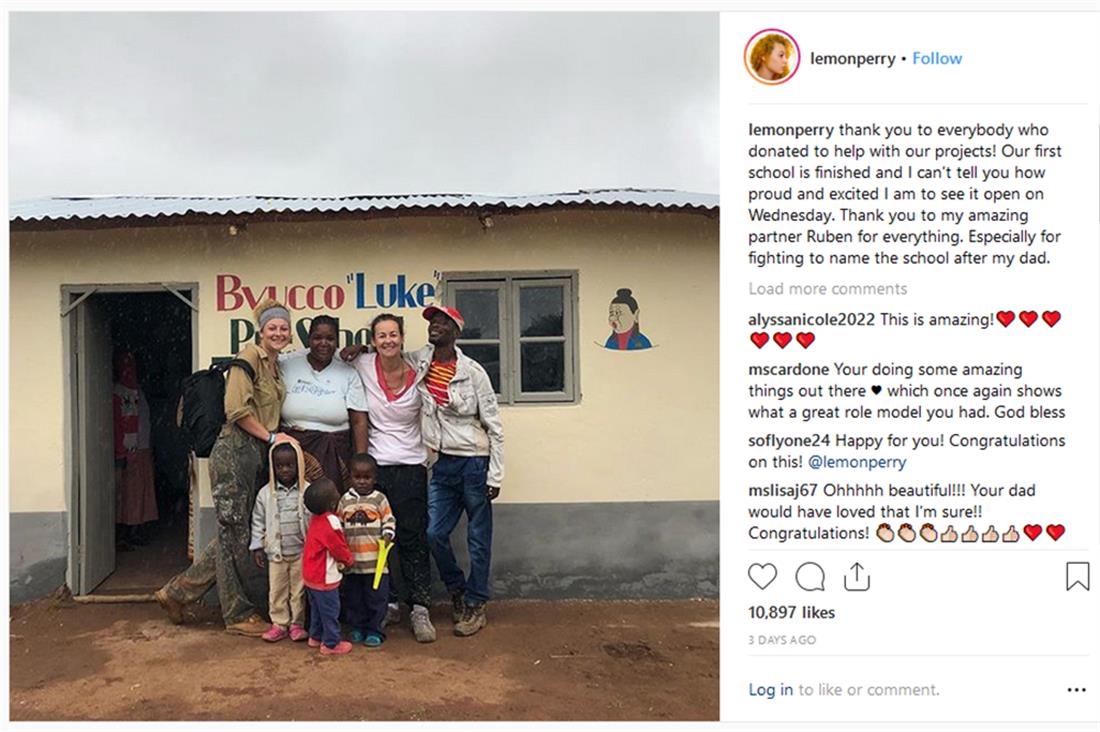Expand Load more comments
This screenshot has height=732, width=1100.
tap(827, 288)
